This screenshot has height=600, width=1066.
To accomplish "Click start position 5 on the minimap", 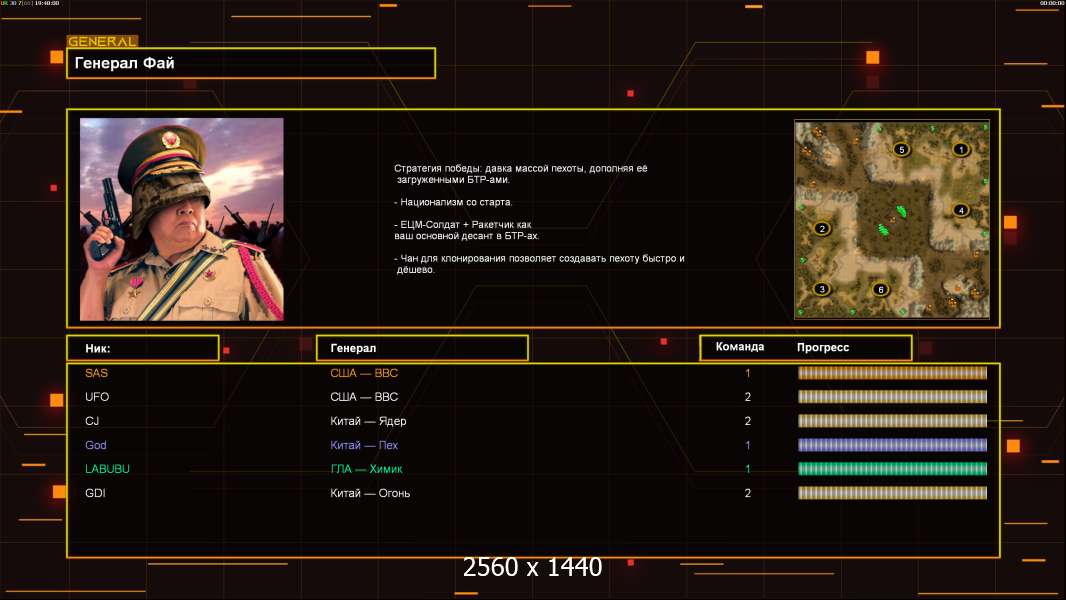I will 901,150.
